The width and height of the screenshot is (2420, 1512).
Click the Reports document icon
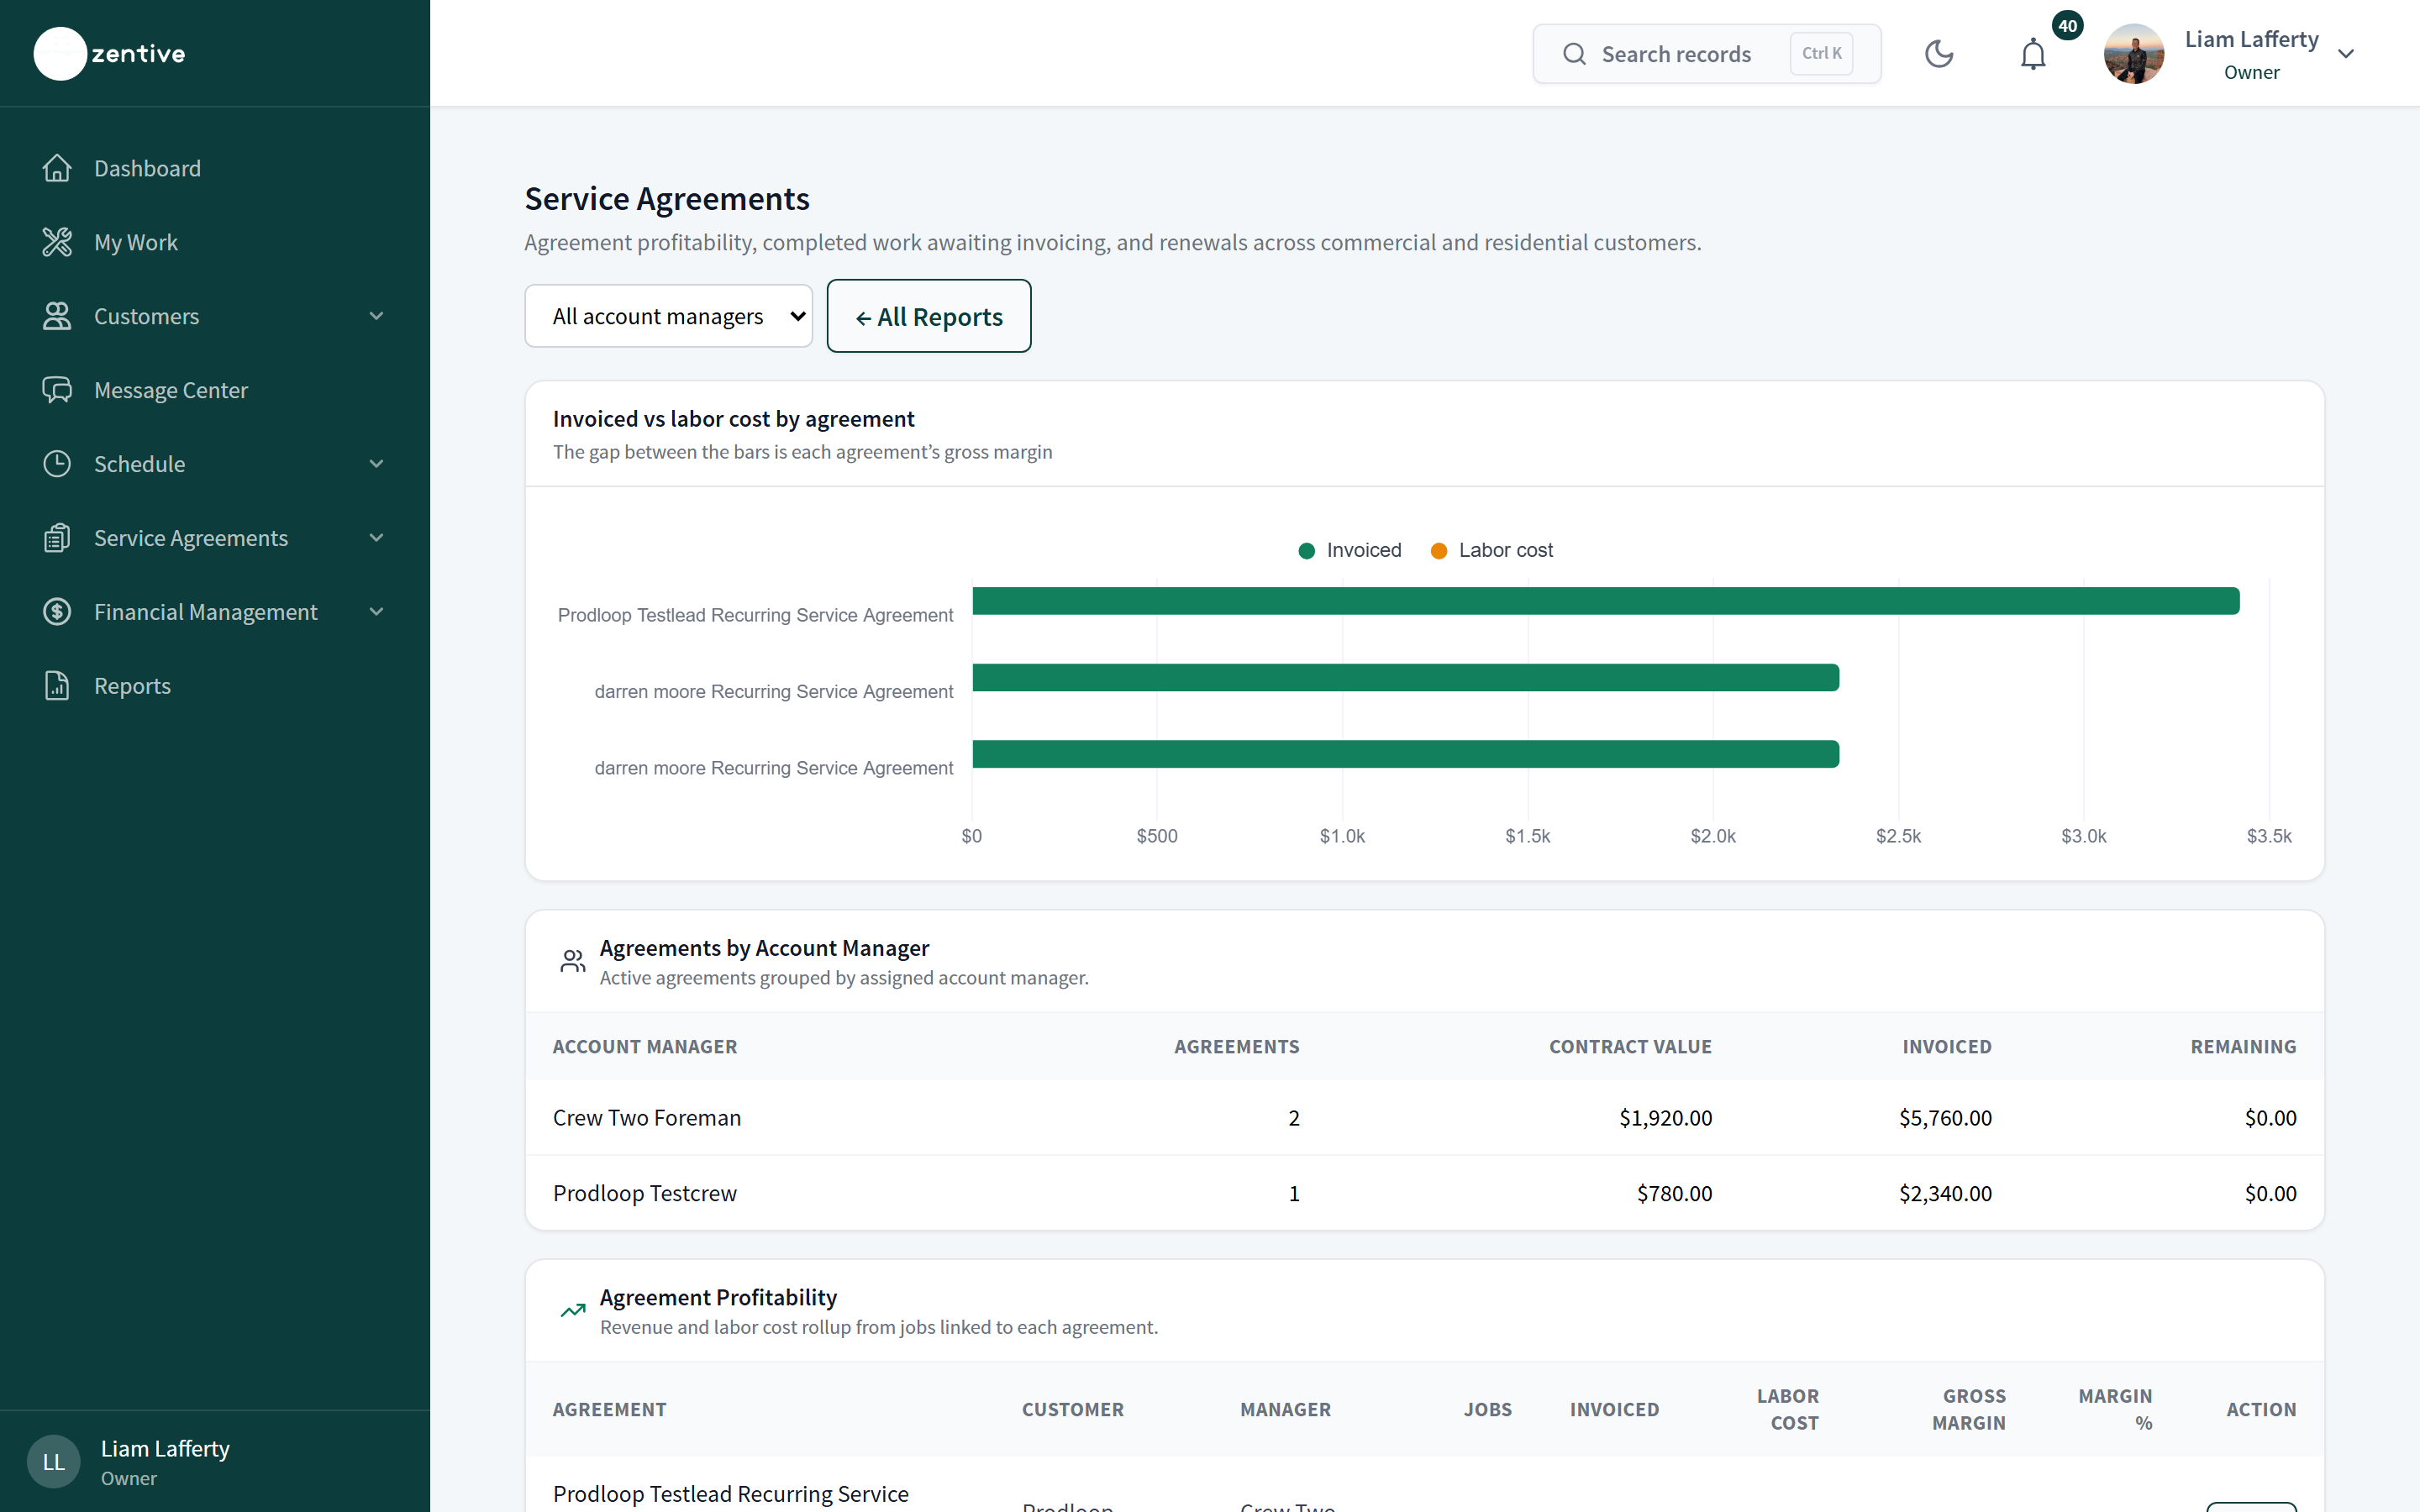57,686
